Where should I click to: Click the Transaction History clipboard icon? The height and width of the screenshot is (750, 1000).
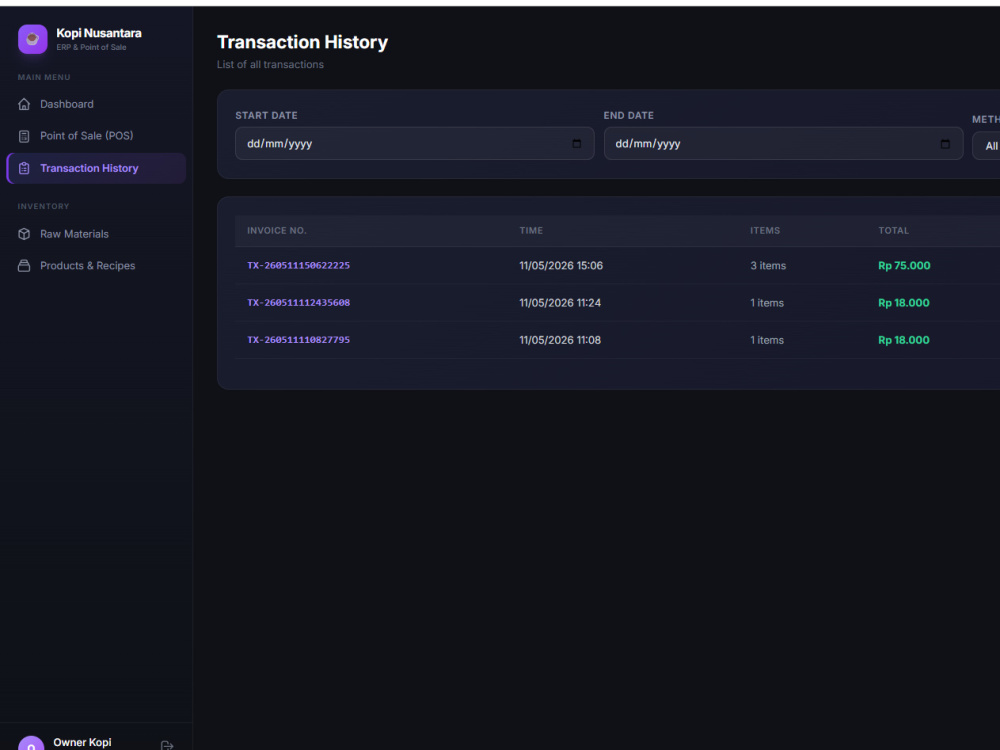tap(24, 168)
